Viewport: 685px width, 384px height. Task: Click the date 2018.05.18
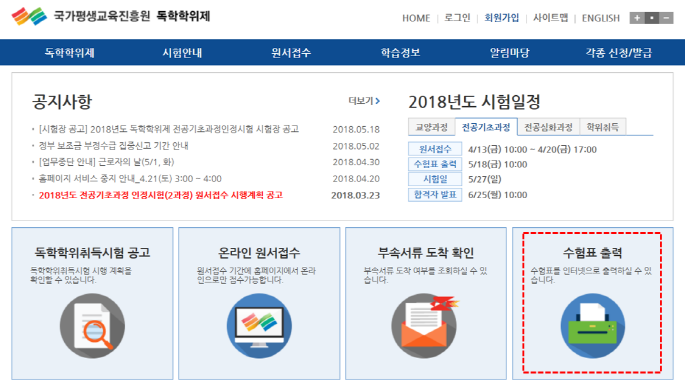click(x=356, y=129)
